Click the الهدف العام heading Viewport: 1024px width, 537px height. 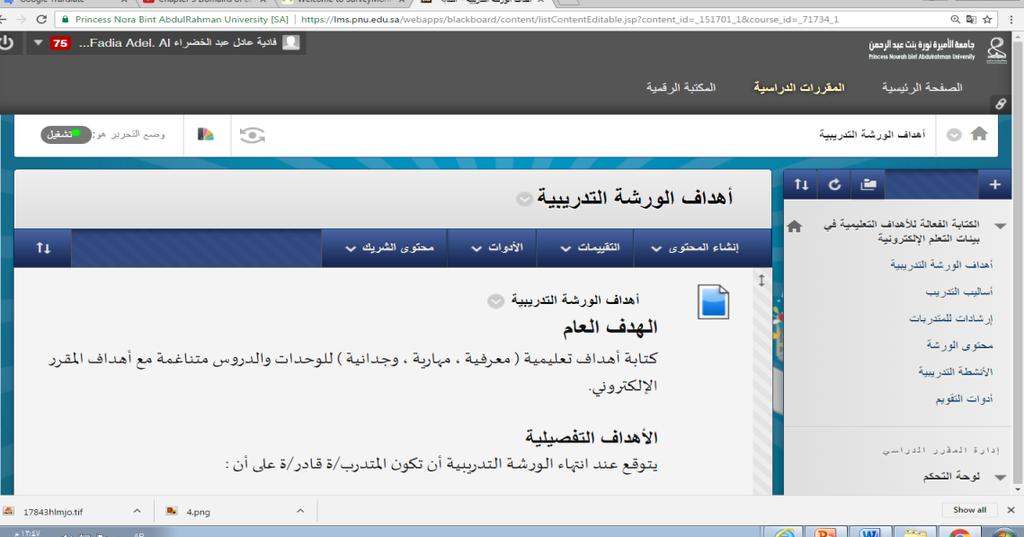tap(610, 328)
